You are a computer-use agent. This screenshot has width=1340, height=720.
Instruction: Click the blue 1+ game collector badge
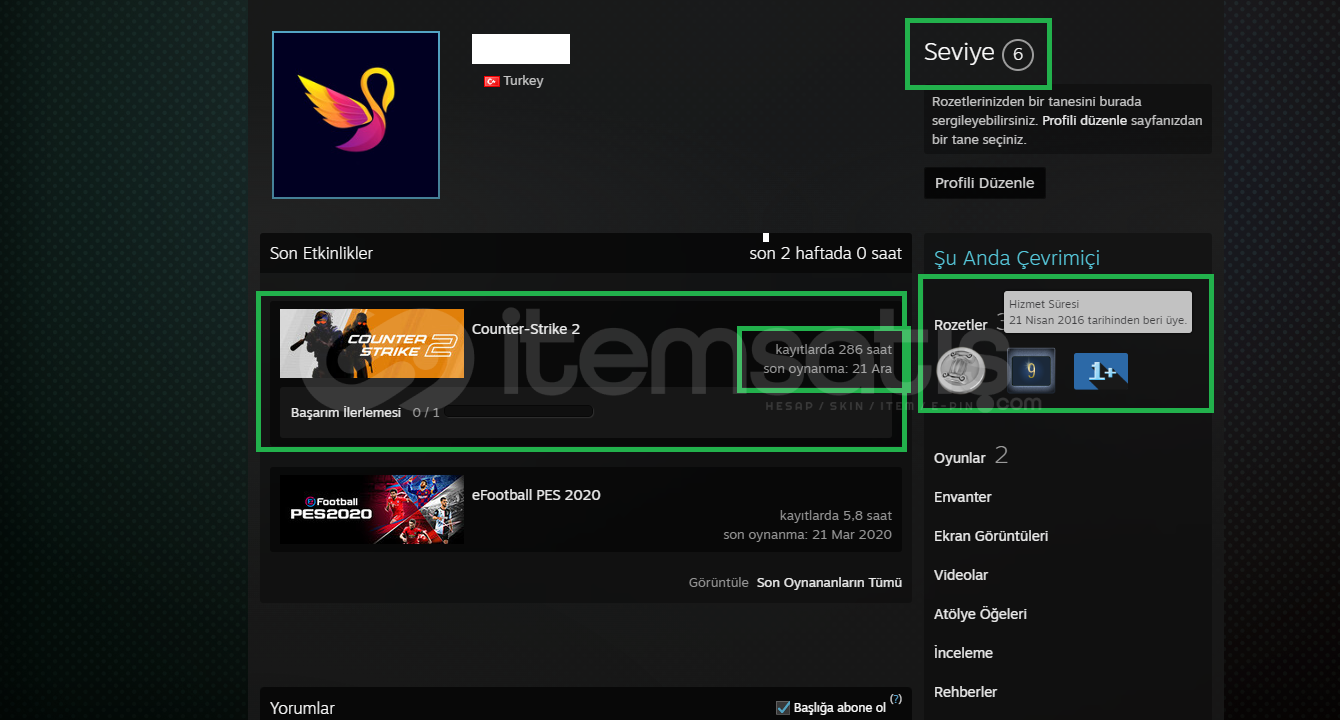[x=1101, y=371]
